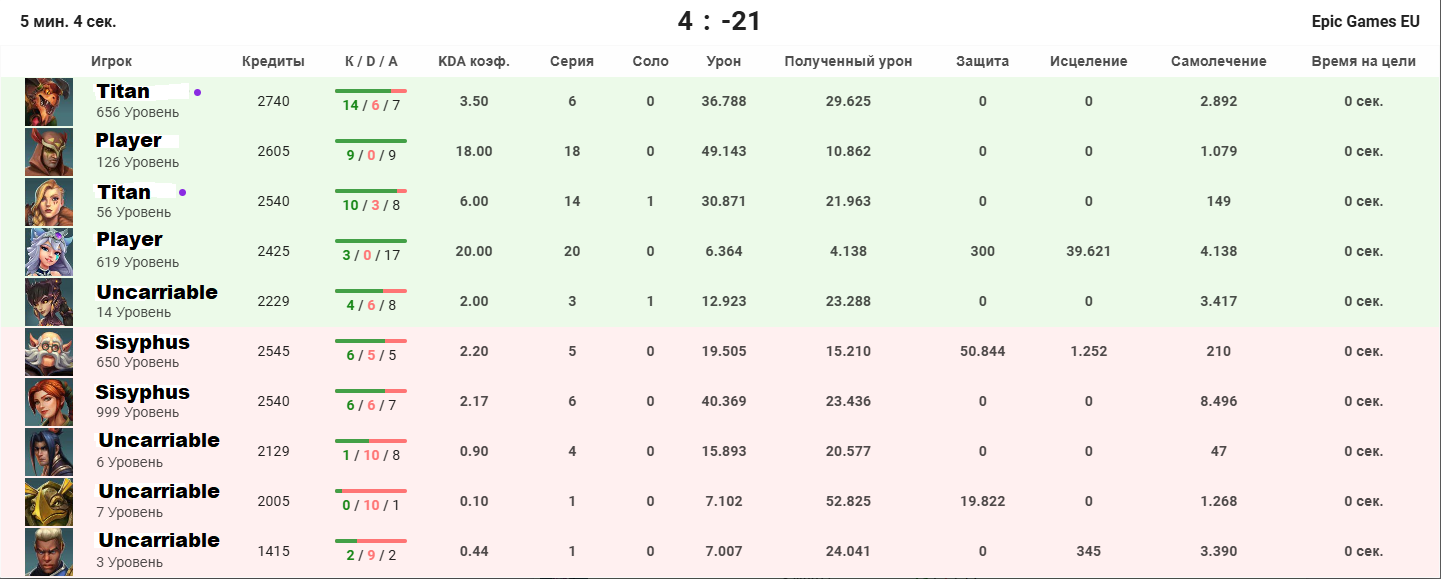1441x579 pixels.
Task: Click the avatar of the level 656 Titan player
Action: tap(49, 102)
